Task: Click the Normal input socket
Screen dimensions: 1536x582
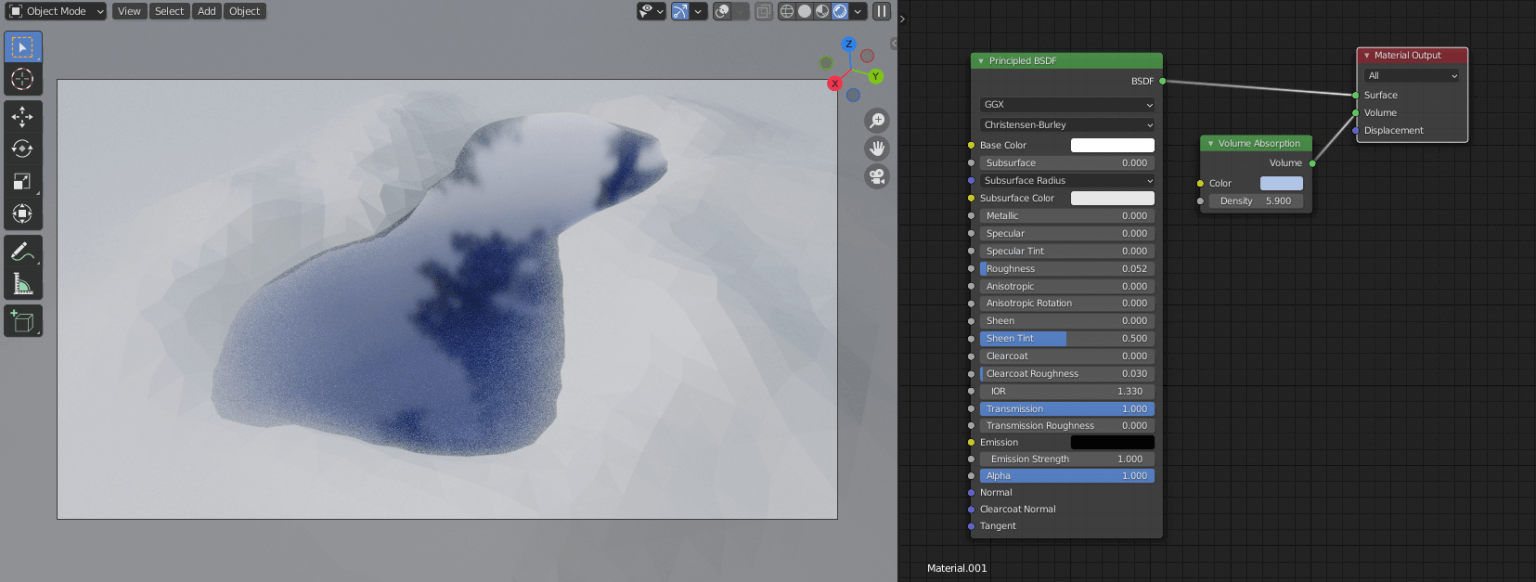Action: (971, 493)
